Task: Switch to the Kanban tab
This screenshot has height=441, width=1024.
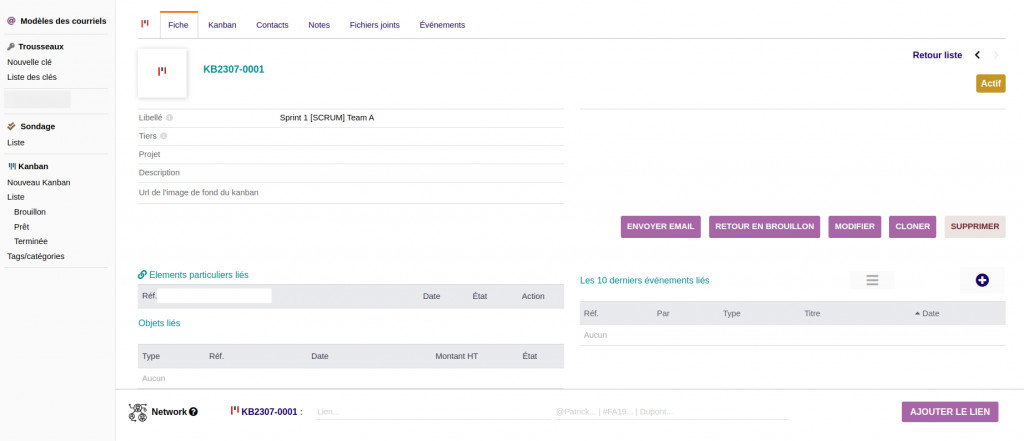Action: pyautogui.click(x=222, y=25)
